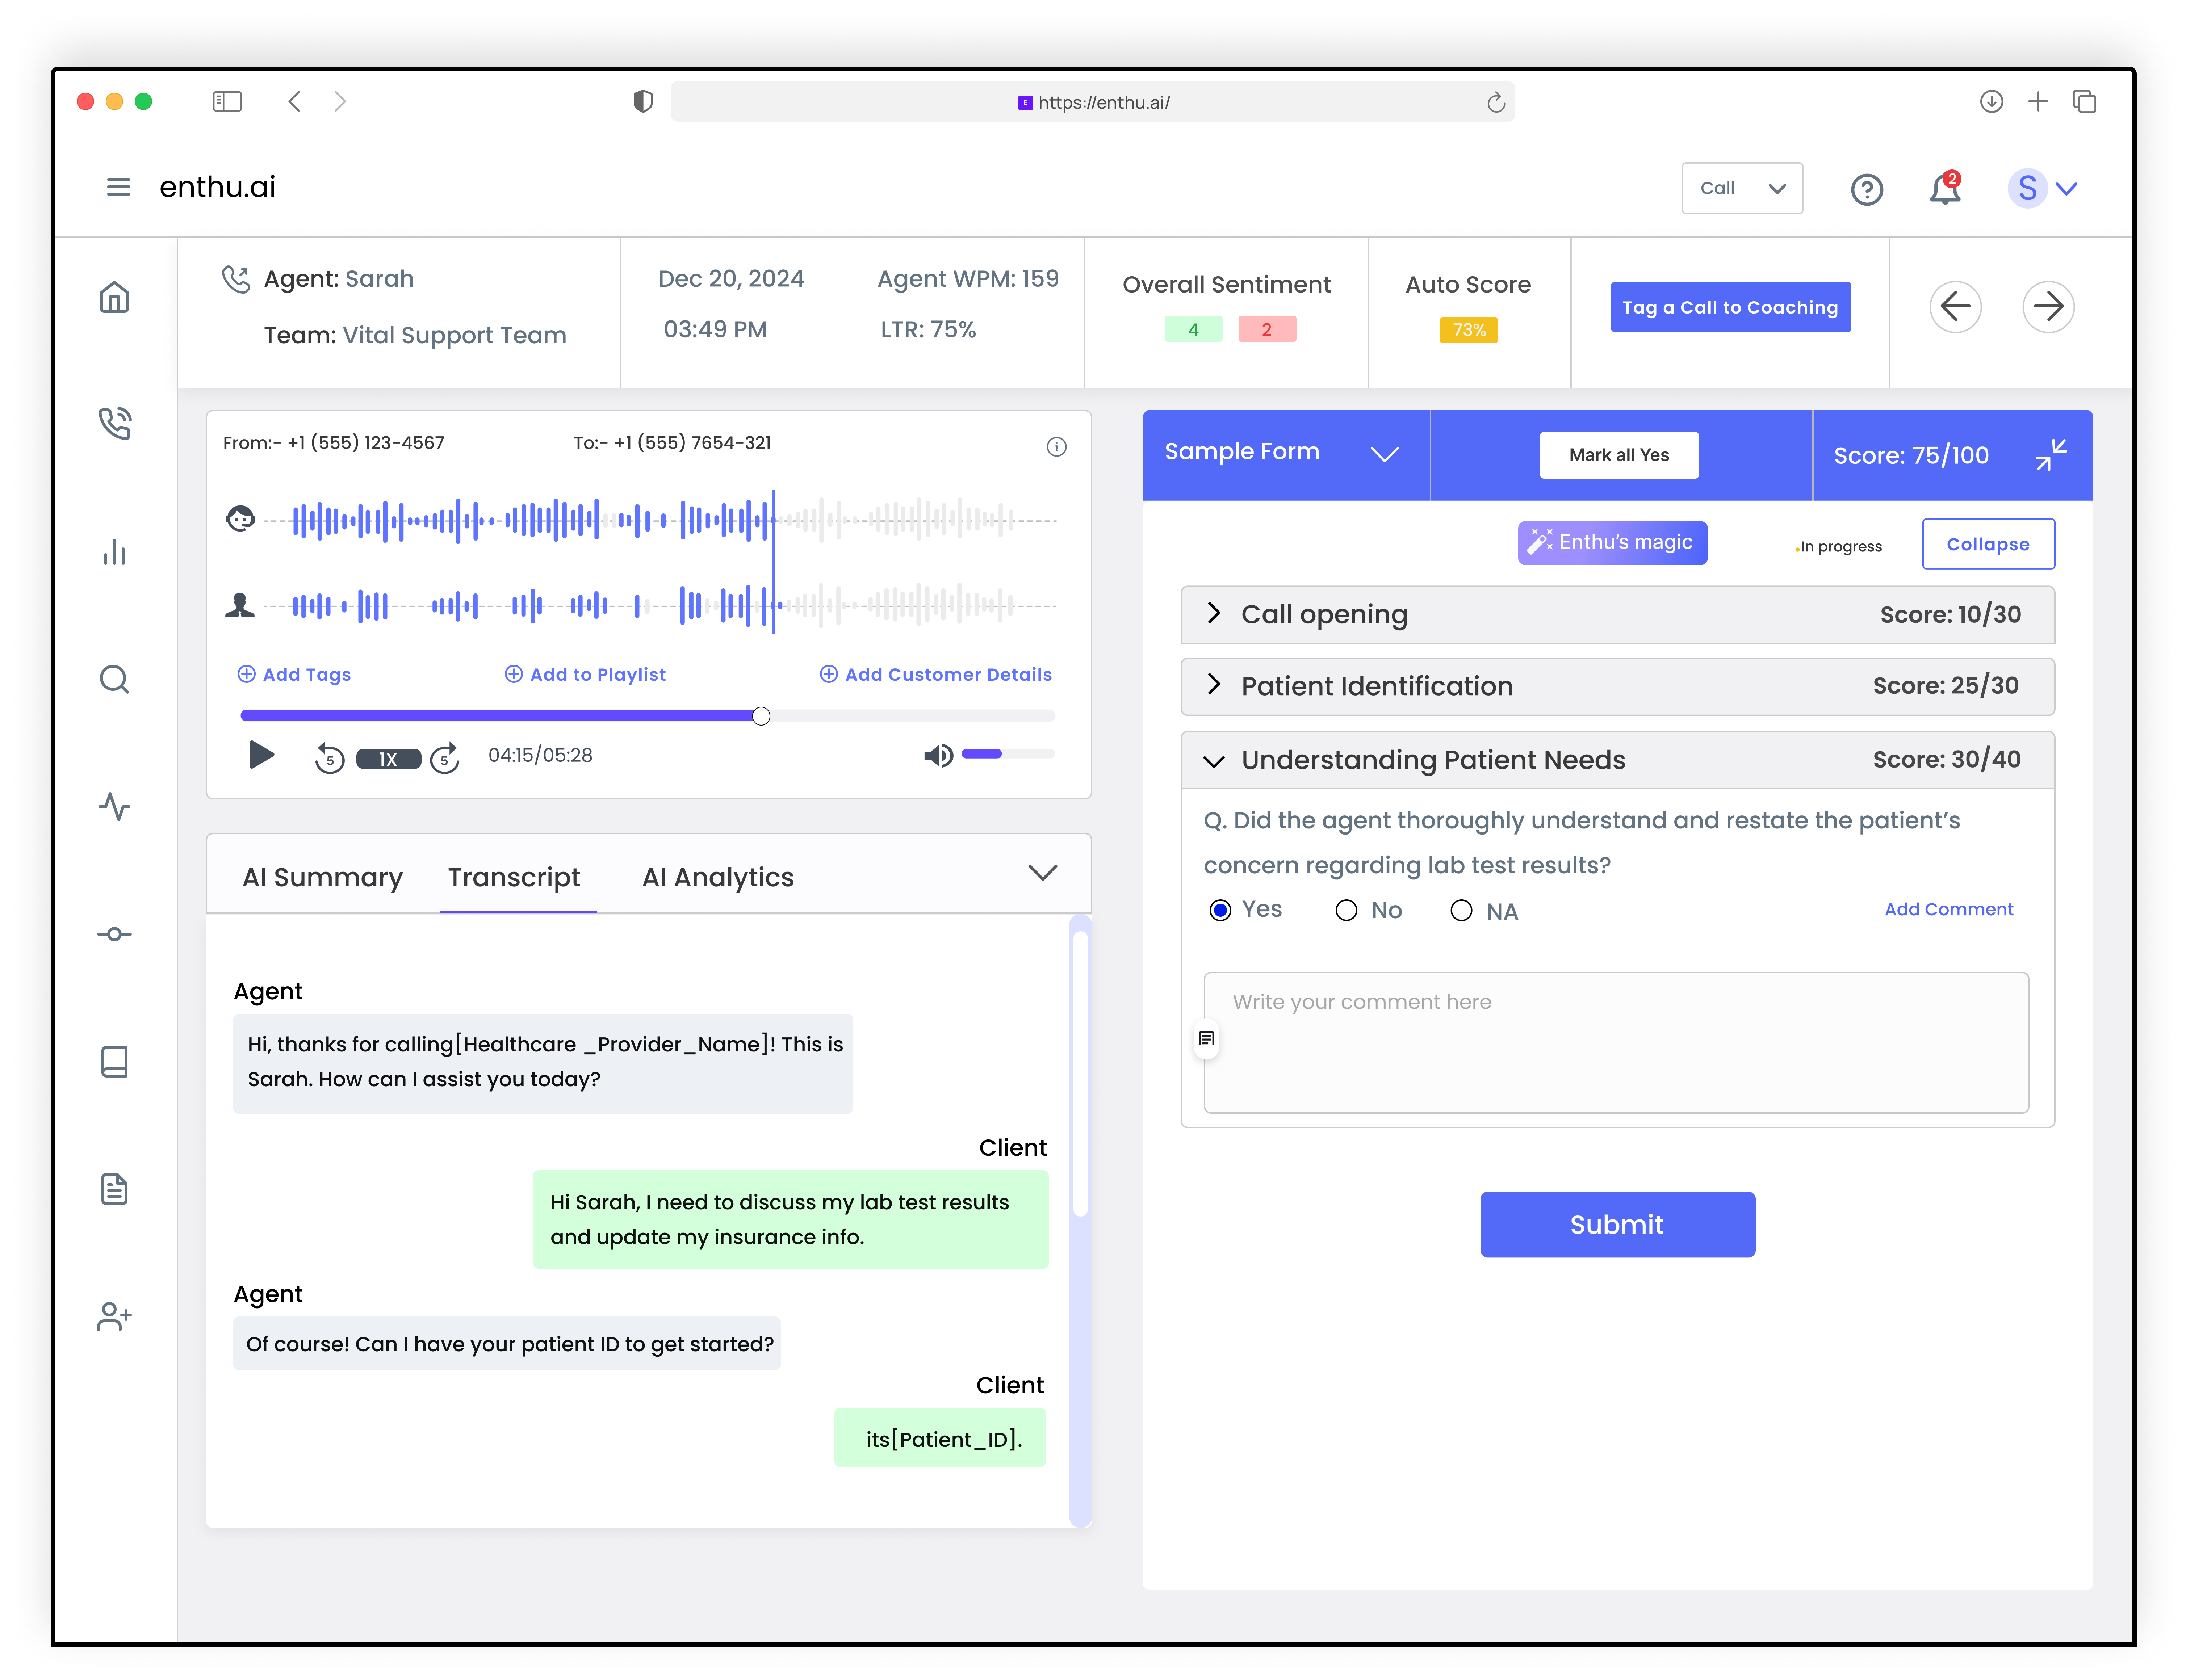
Task: Select the NA radio button
Action: (x=1461, y=910)
